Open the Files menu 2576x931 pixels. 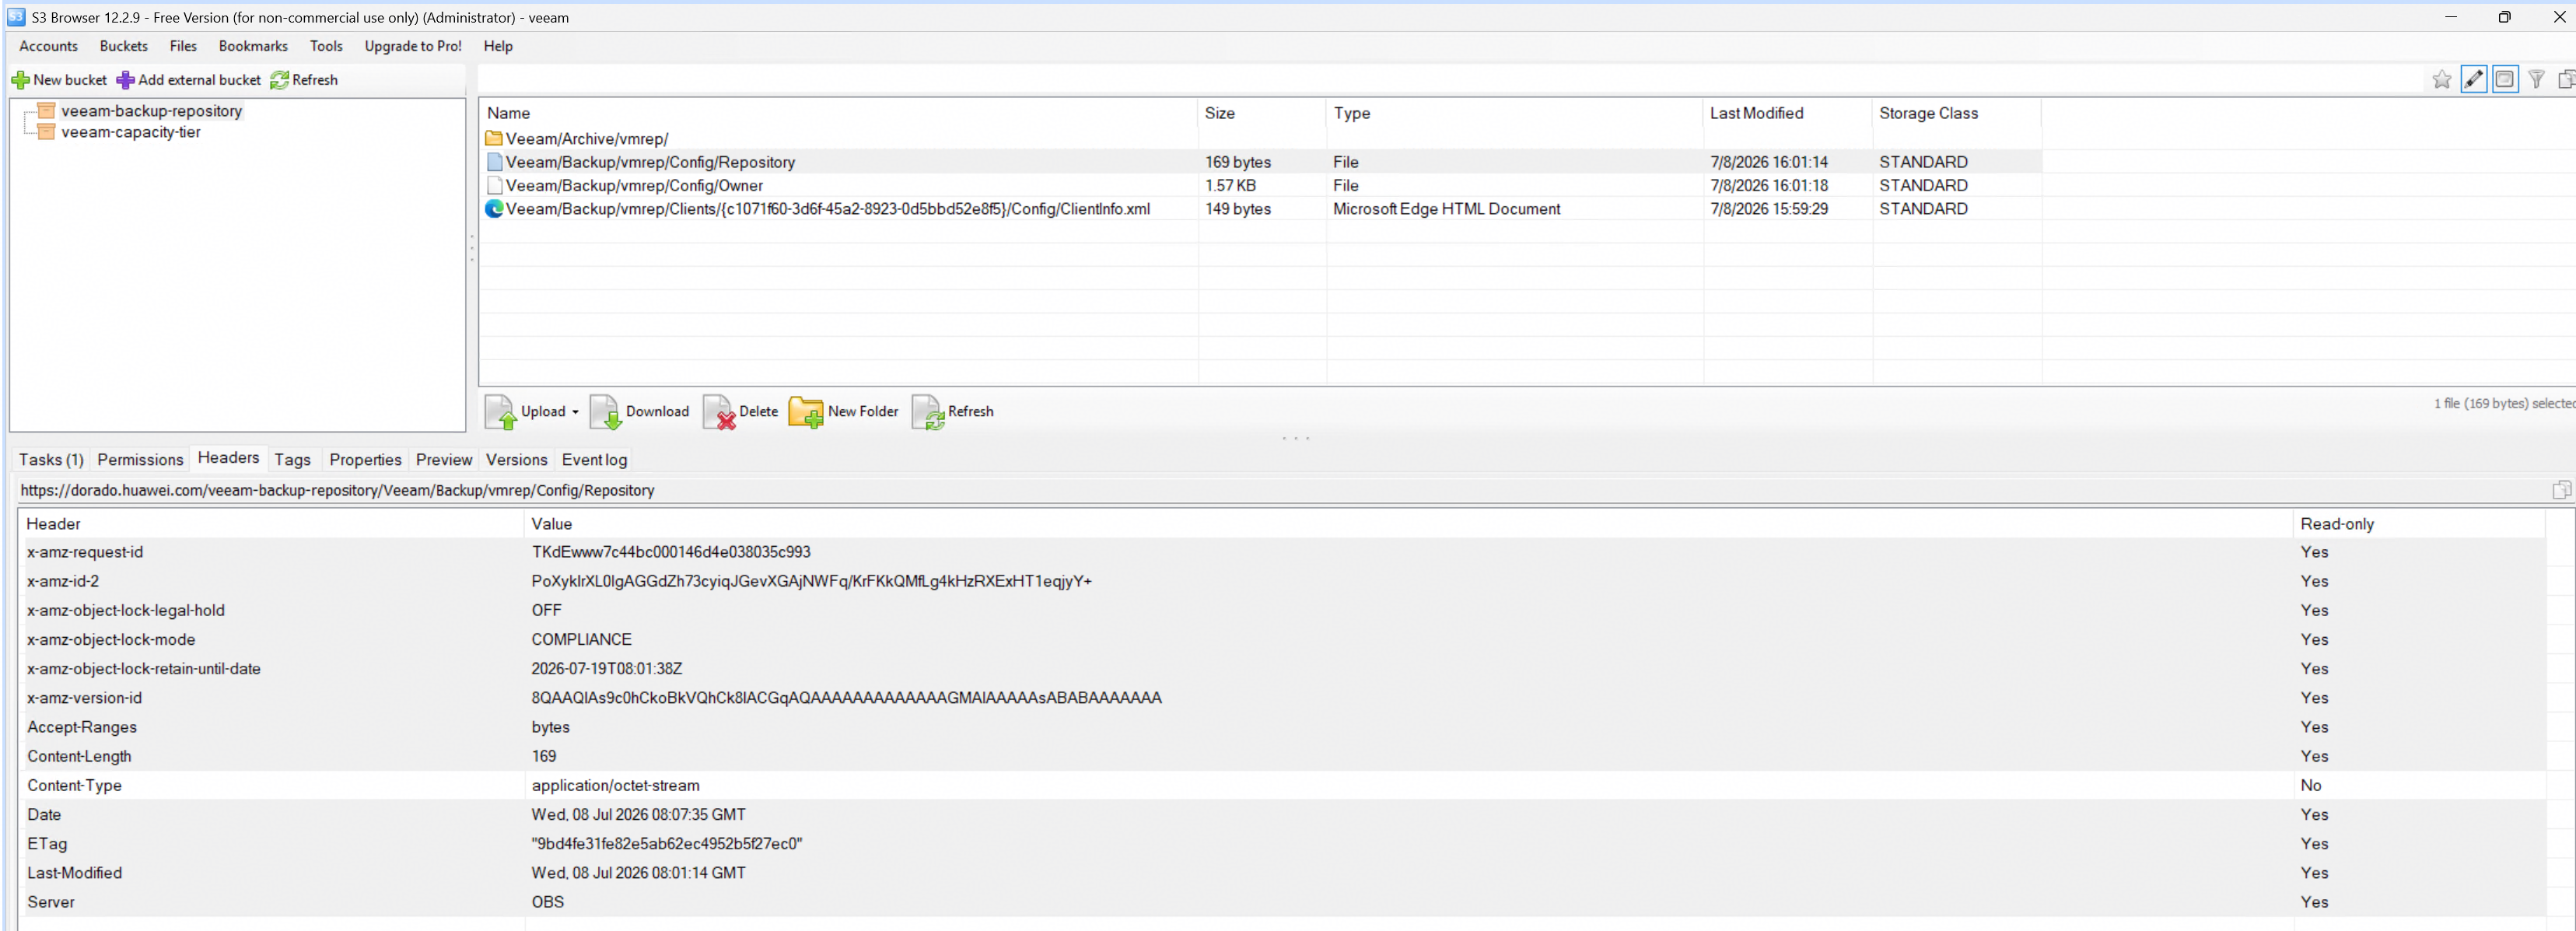click(183, 46)
